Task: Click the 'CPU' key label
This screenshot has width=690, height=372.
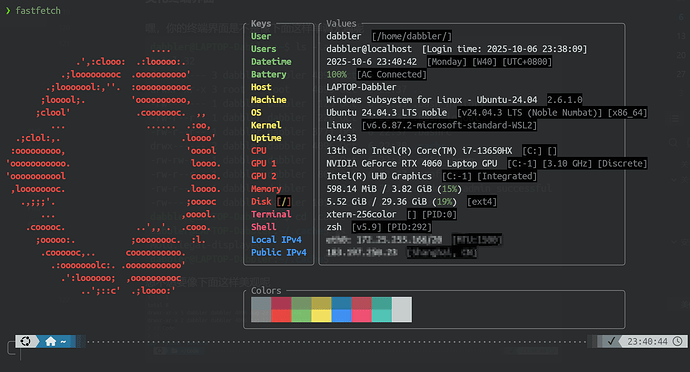Action: click(259, 151)
